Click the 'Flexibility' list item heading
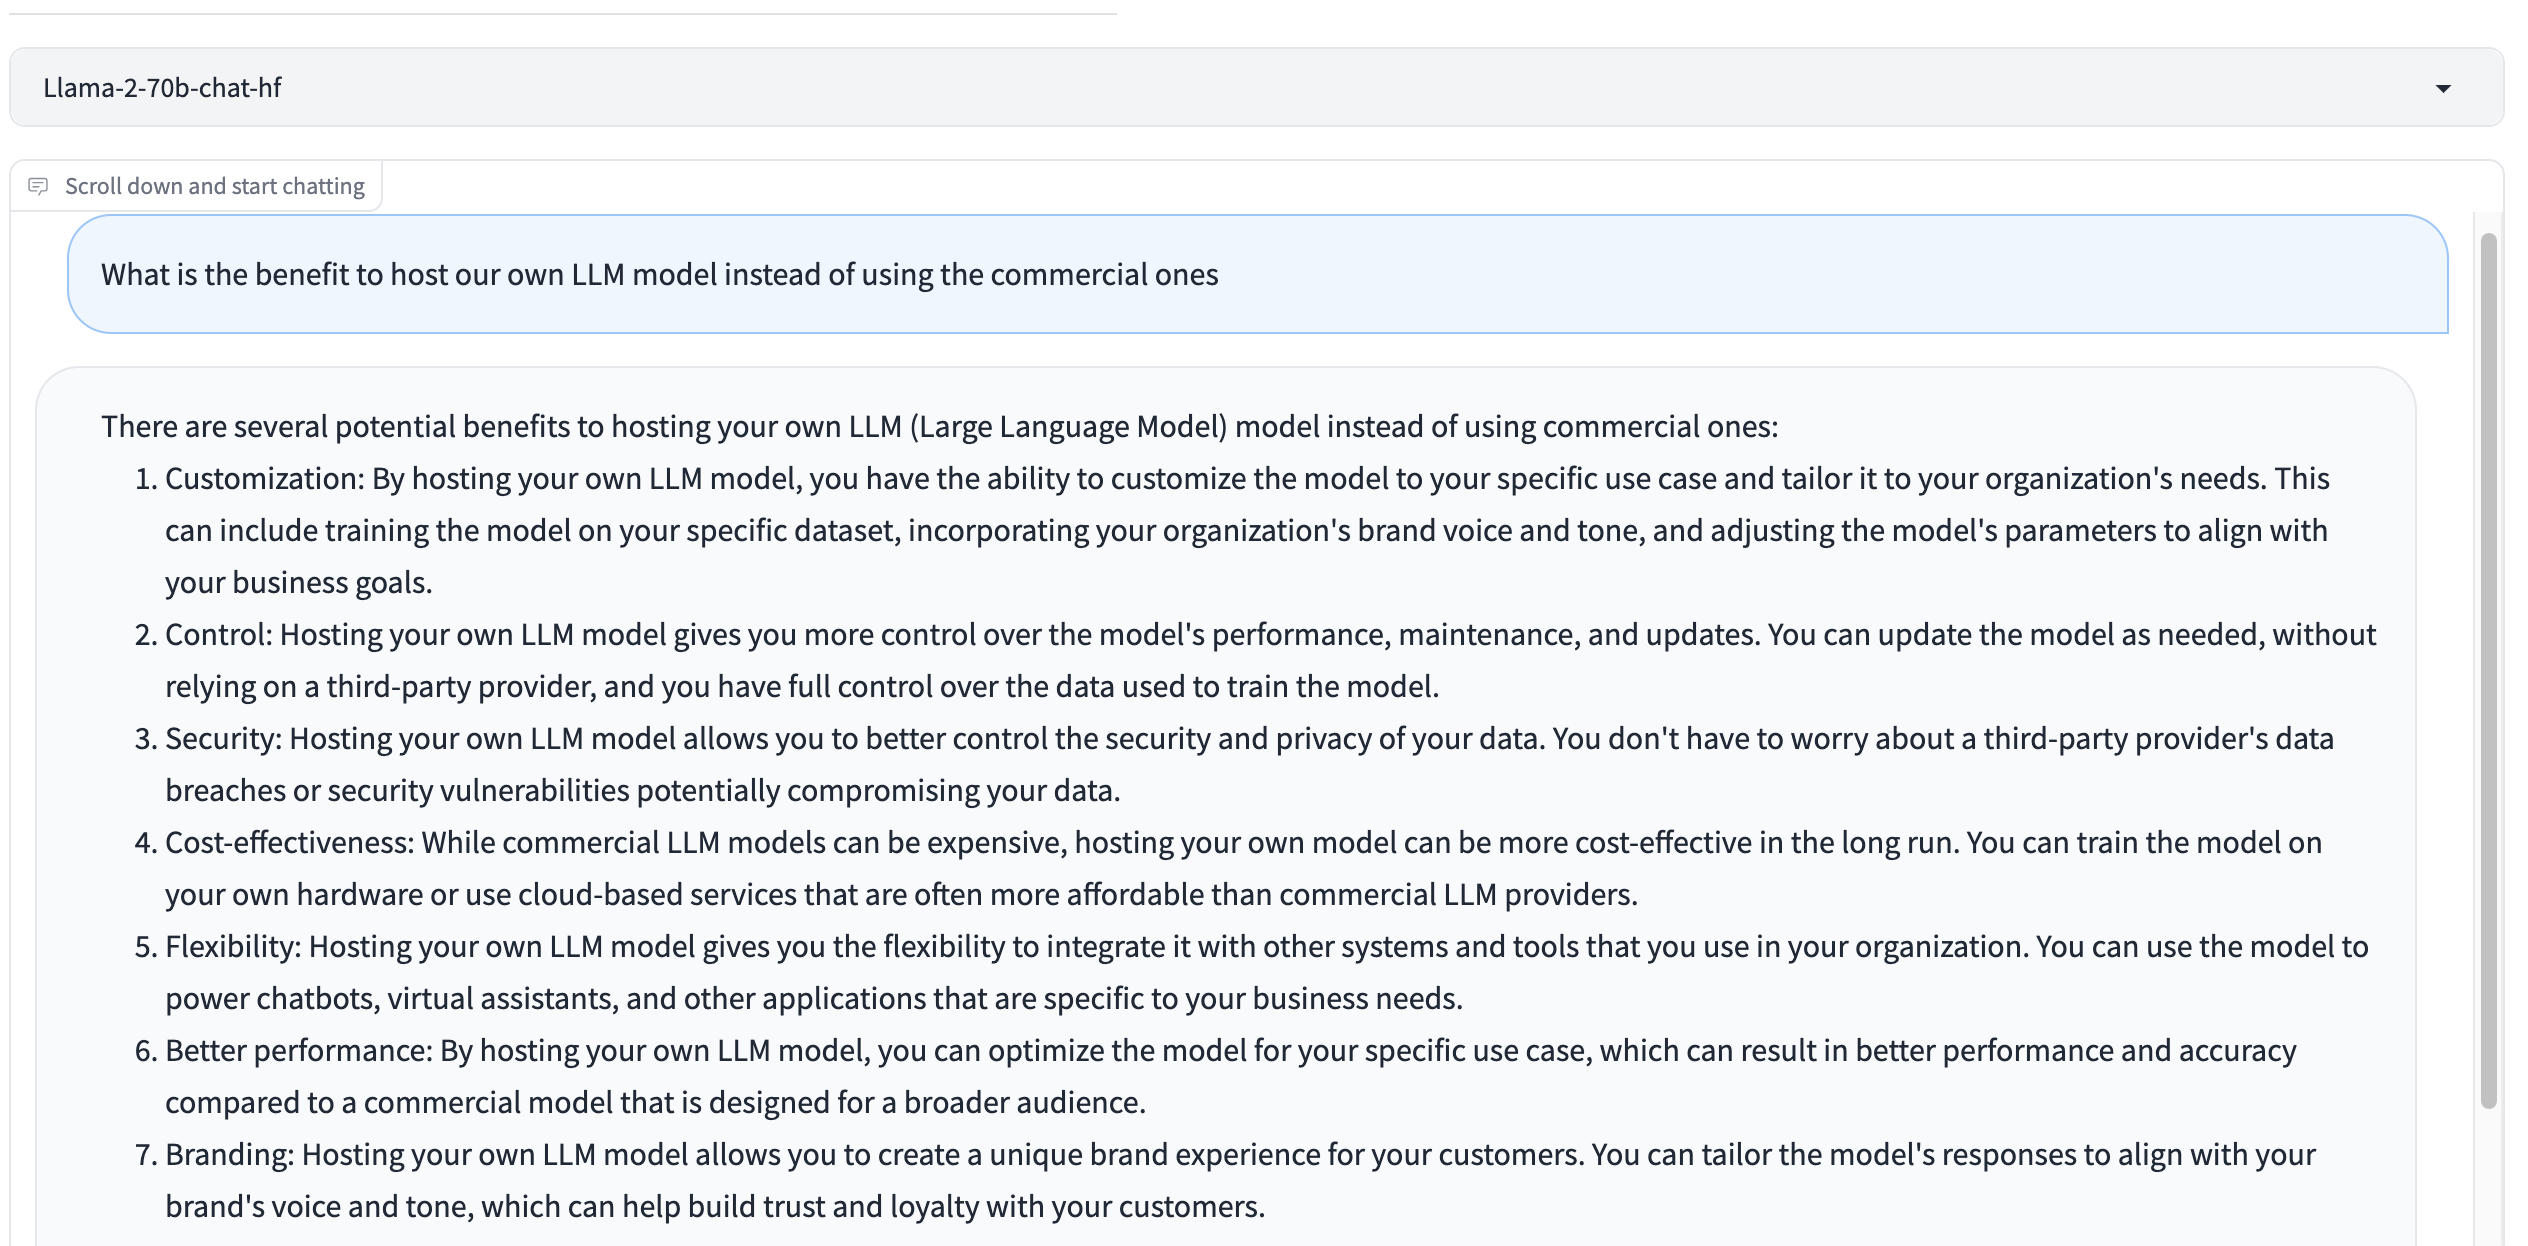The height and width of the screenshot is (1246, 2528). pyautogui.click(x=232, y=947)
